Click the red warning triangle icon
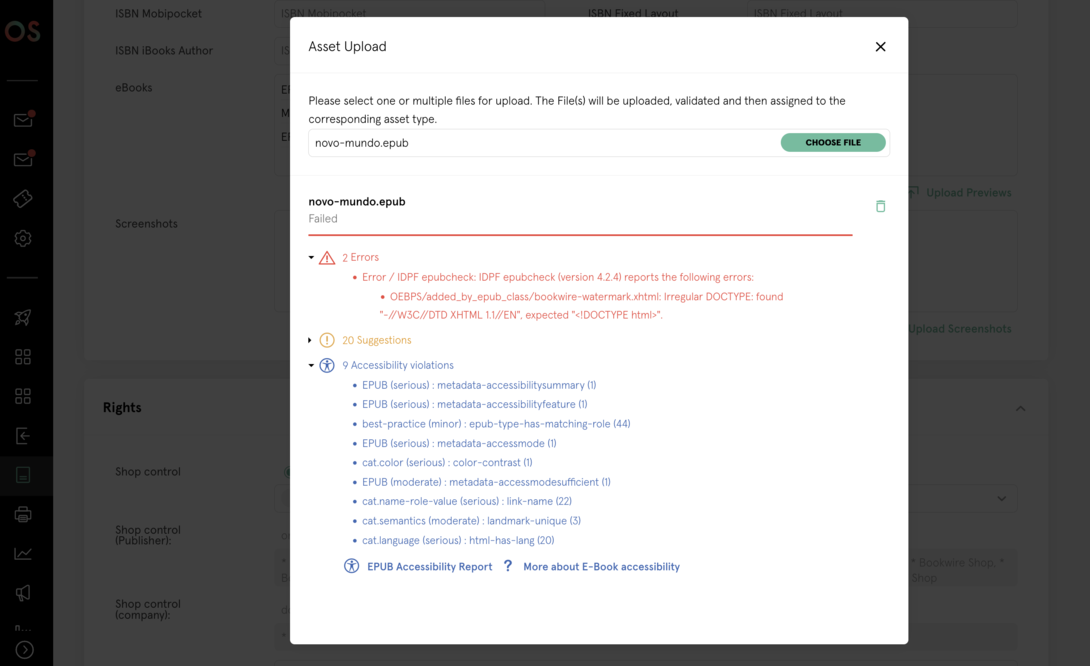The width and height of the screenshot is (1090, 666). (327, 258)
